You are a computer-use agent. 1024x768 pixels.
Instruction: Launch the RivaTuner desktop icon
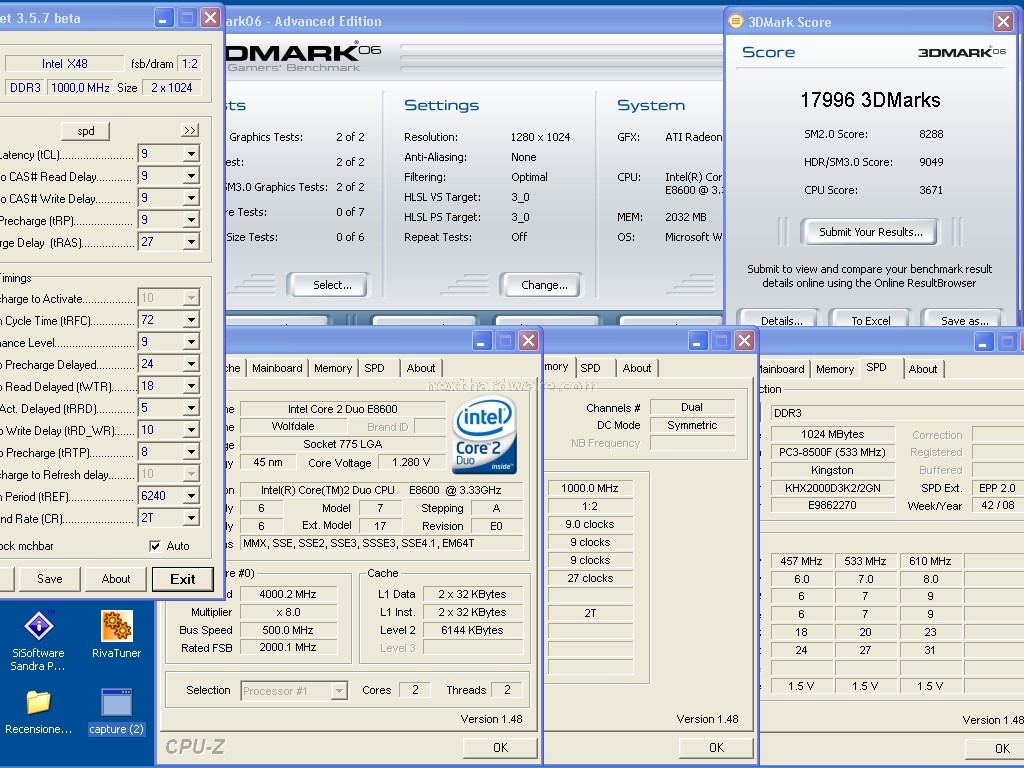(x=116, y=634)
